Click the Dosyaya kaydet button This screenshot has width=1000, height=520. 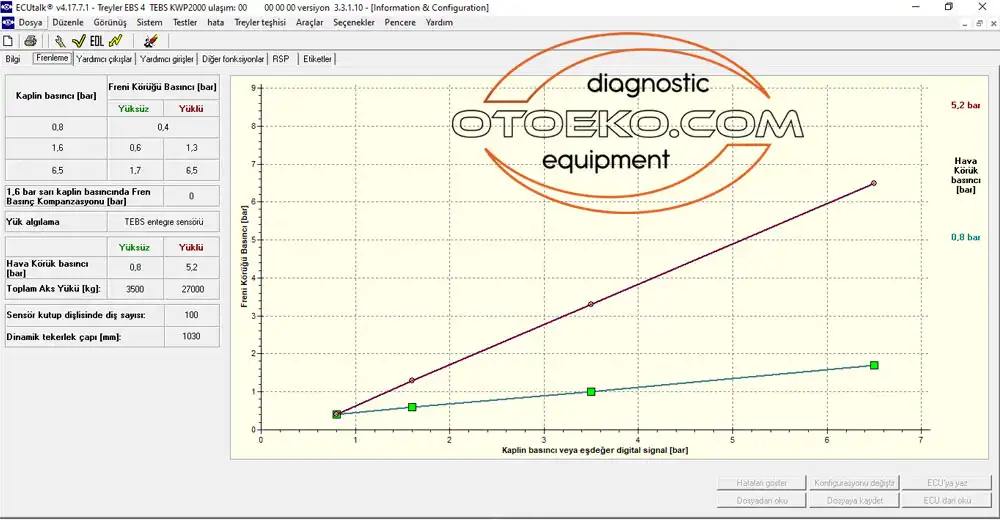click(x=851, y=500)
